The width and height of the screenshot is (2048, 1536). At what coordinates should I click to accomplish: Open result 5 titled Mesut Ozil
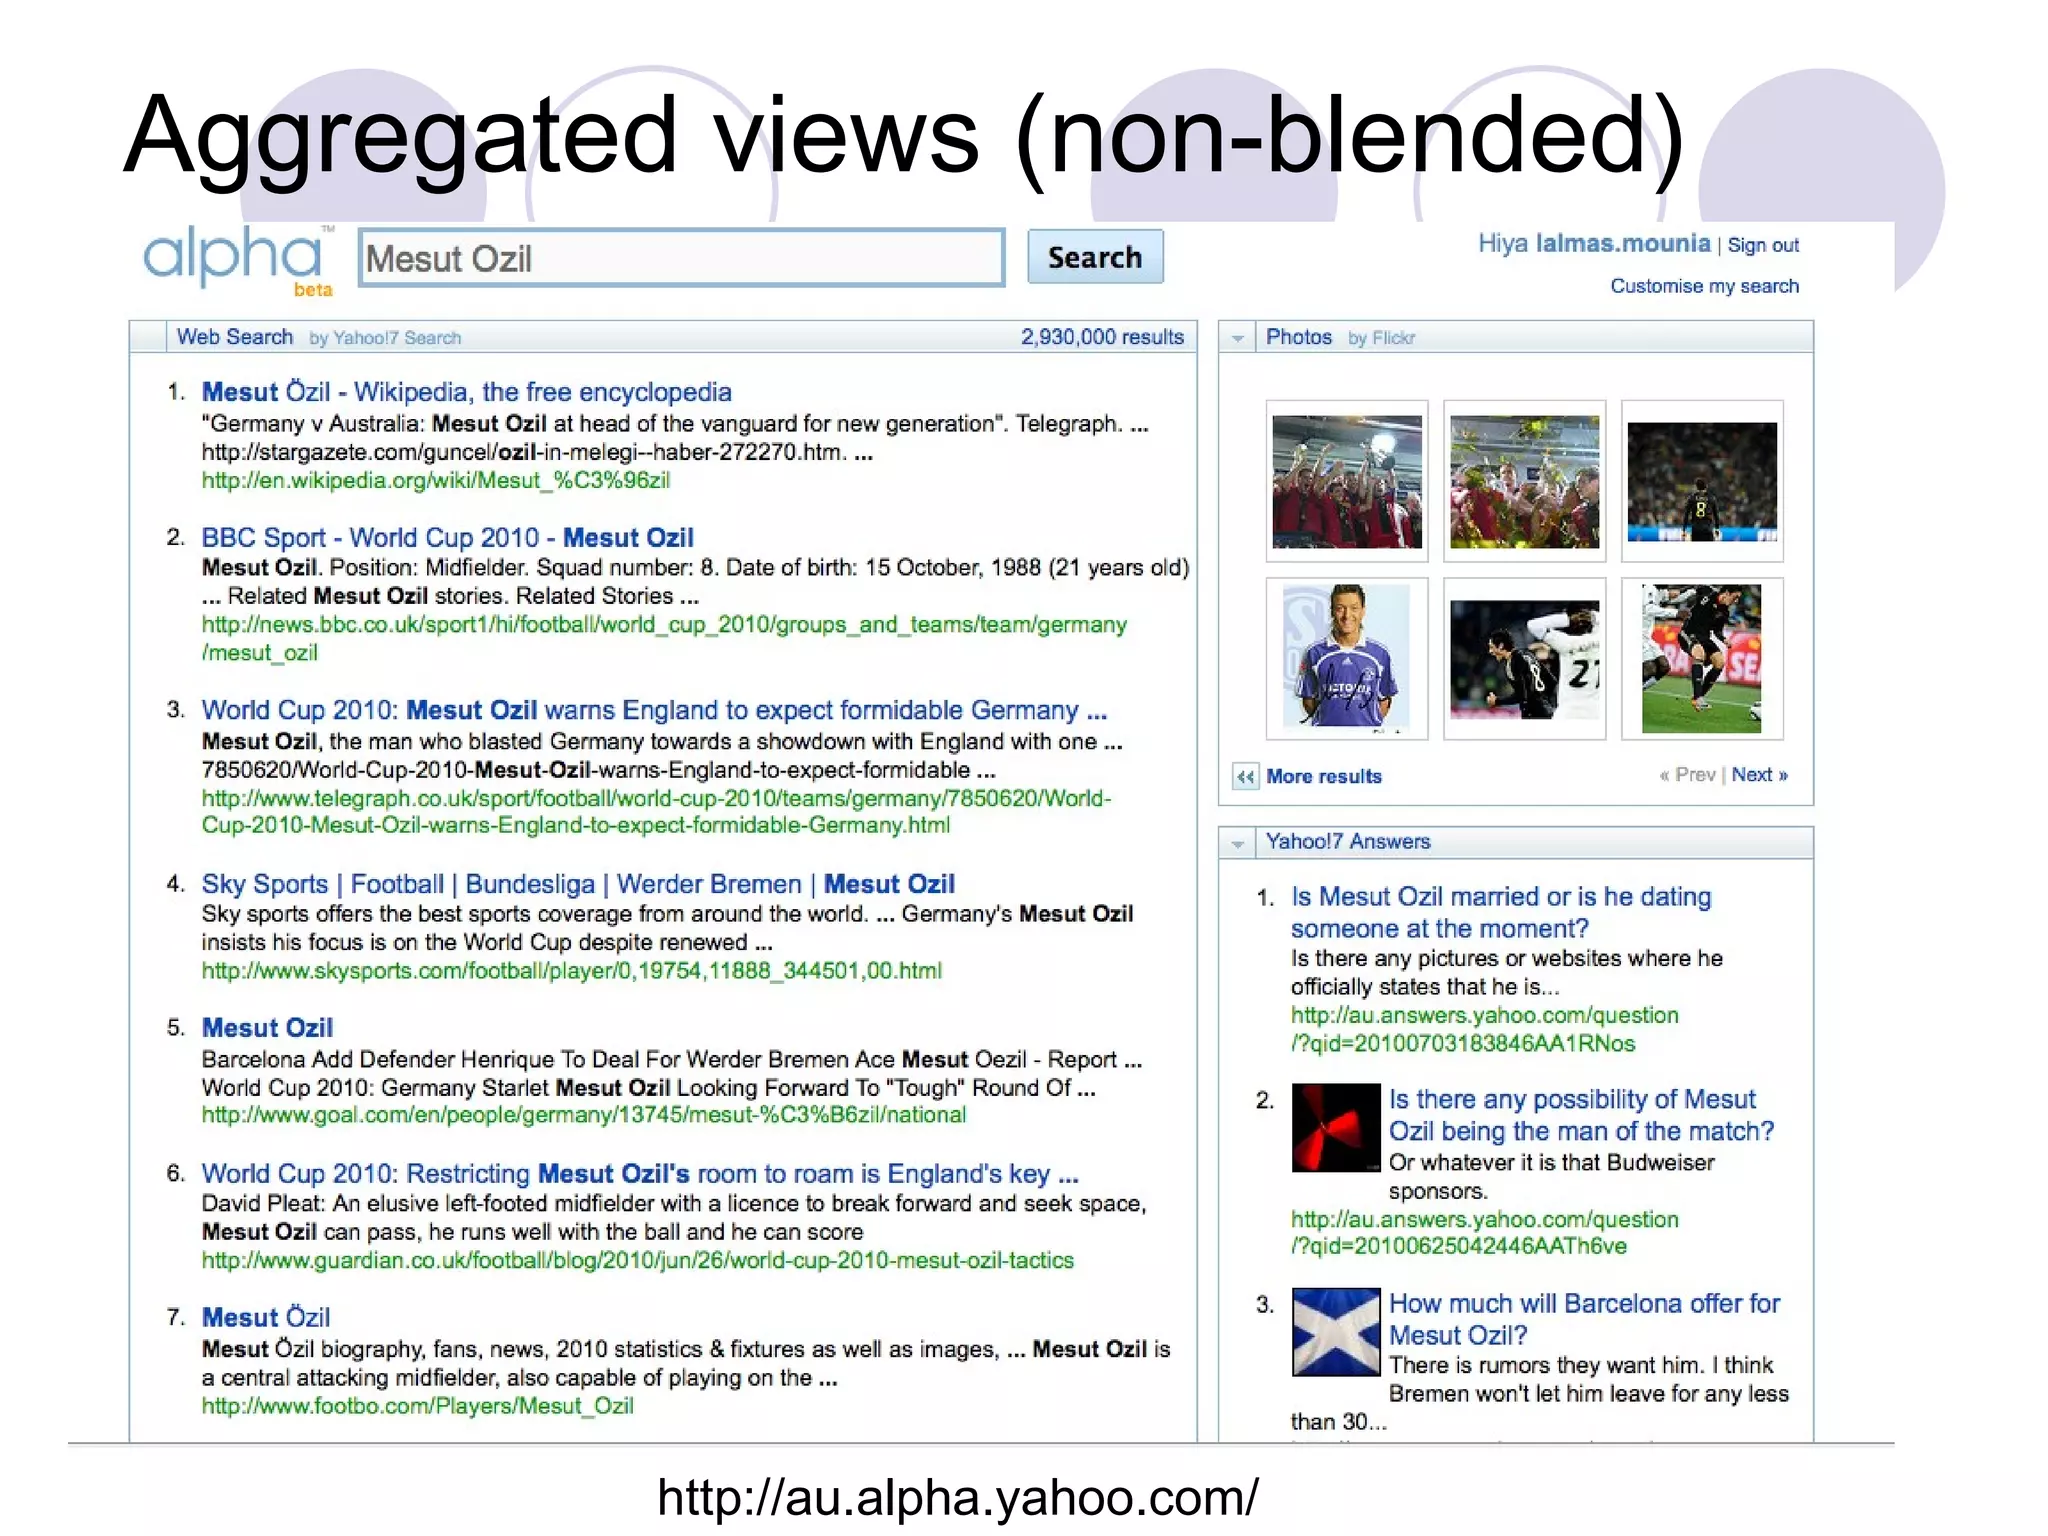coord(267,1028)
